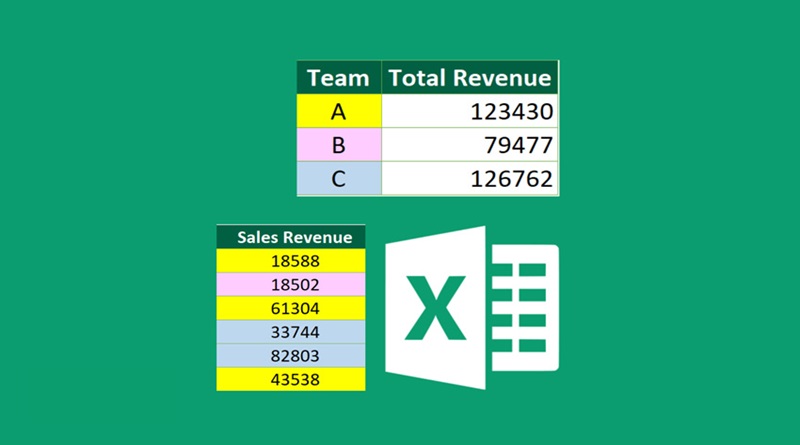Click the pink Team B cell
Viewport: 800px width, 445px height.
click(338, 145)
